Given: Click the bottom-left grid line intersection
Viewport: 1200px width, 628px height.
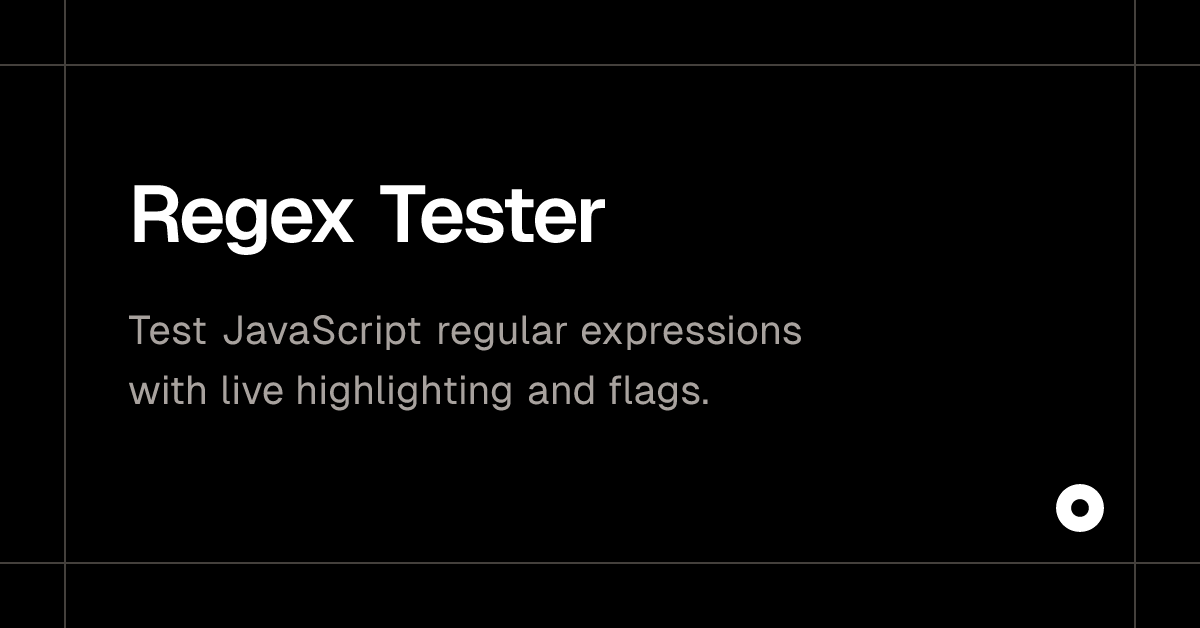Looking at the screenshot, I should [65, 563].
